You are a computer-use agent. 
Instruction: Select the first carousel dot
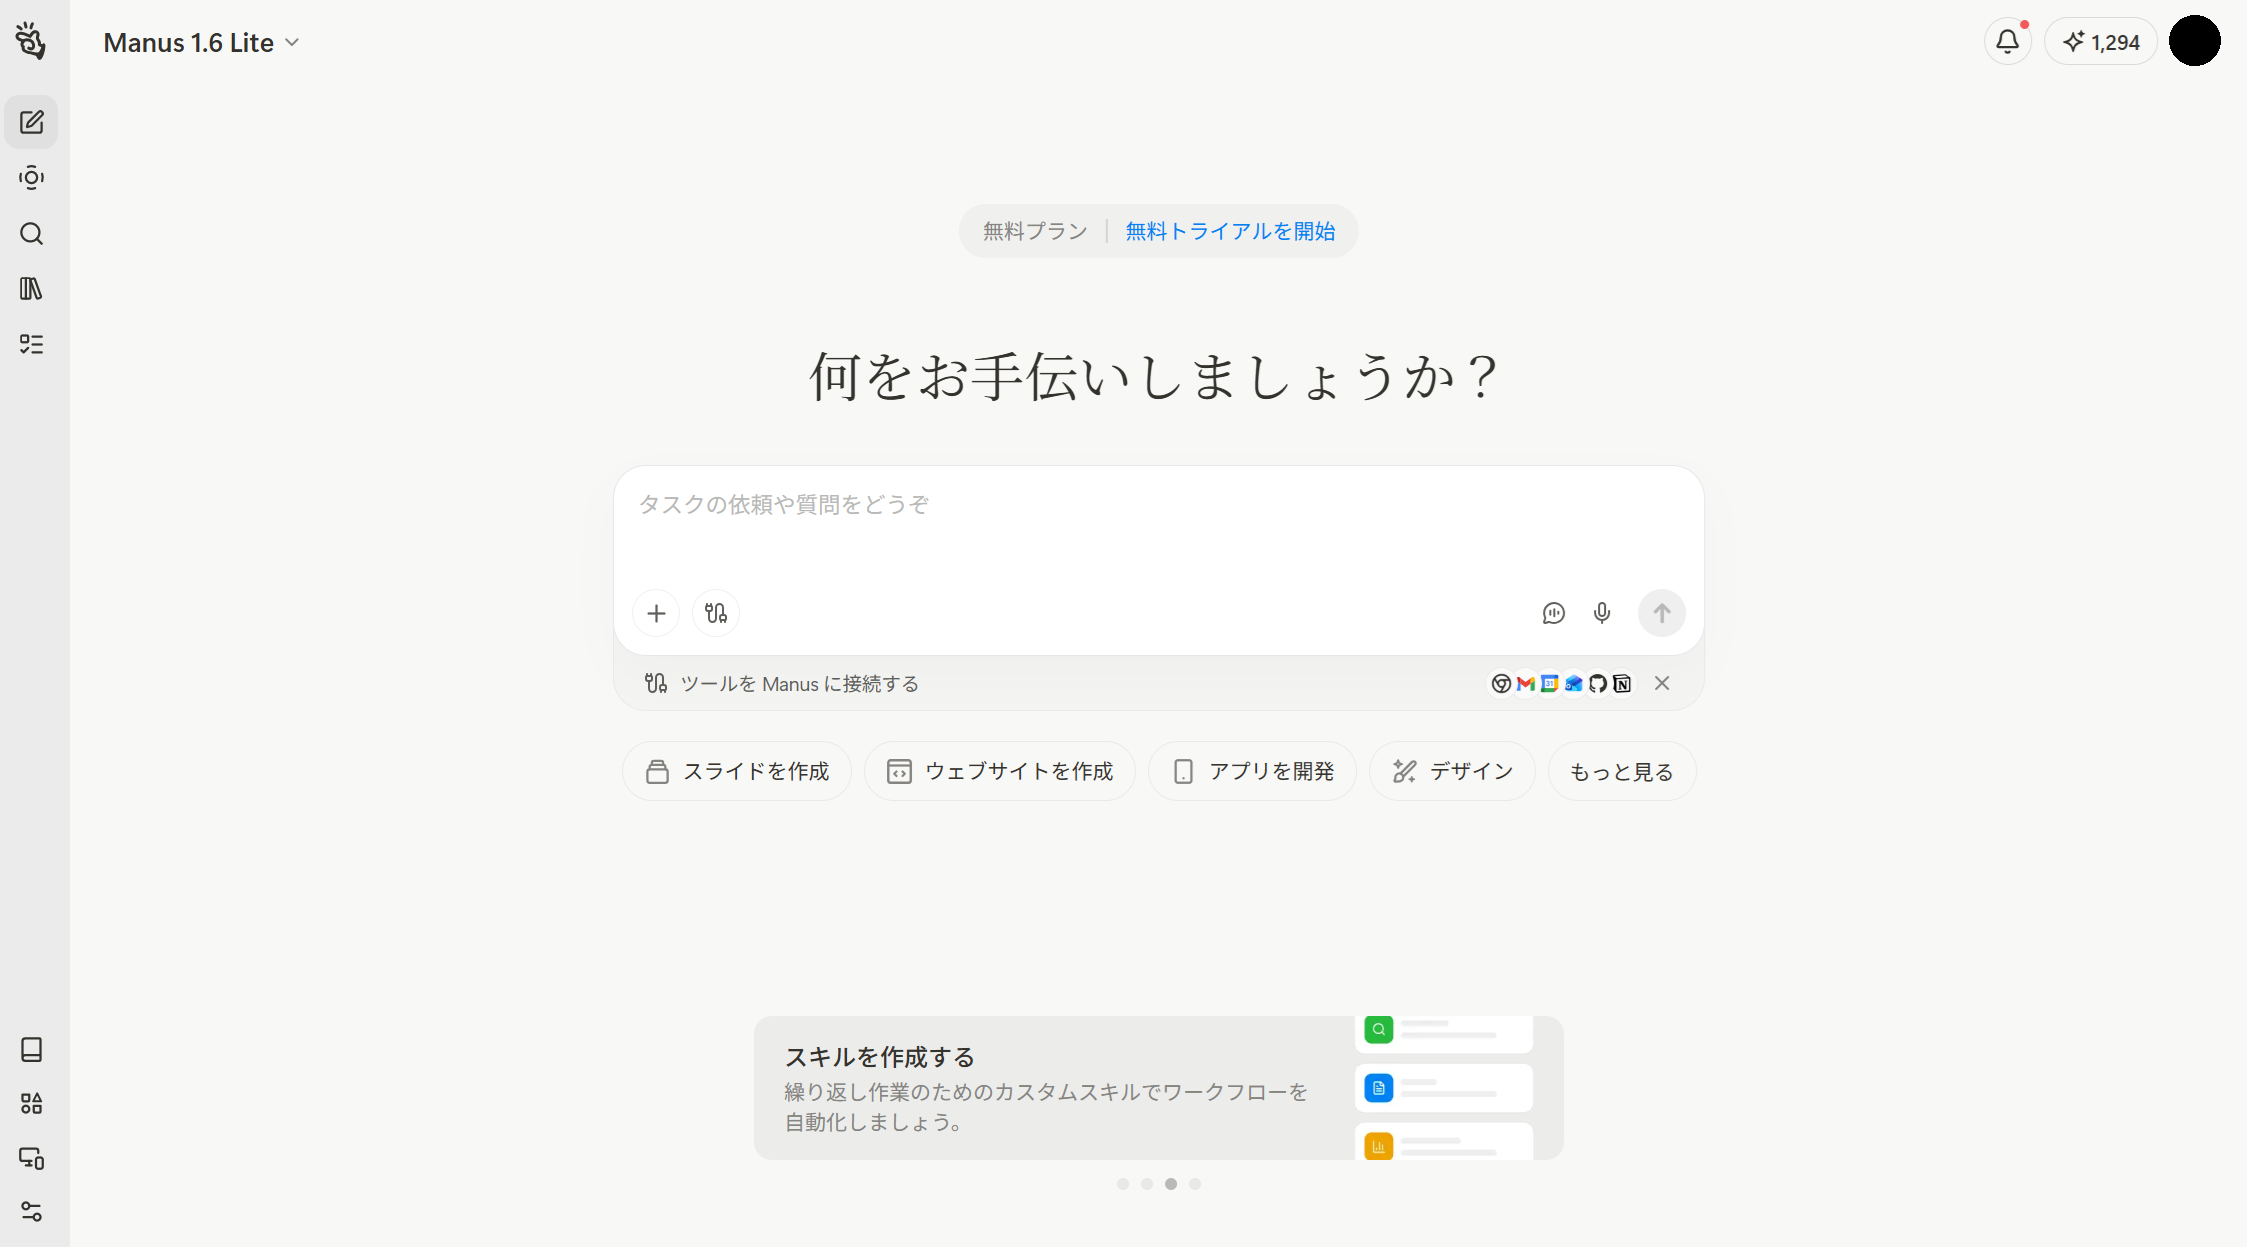point(1123,1184)
